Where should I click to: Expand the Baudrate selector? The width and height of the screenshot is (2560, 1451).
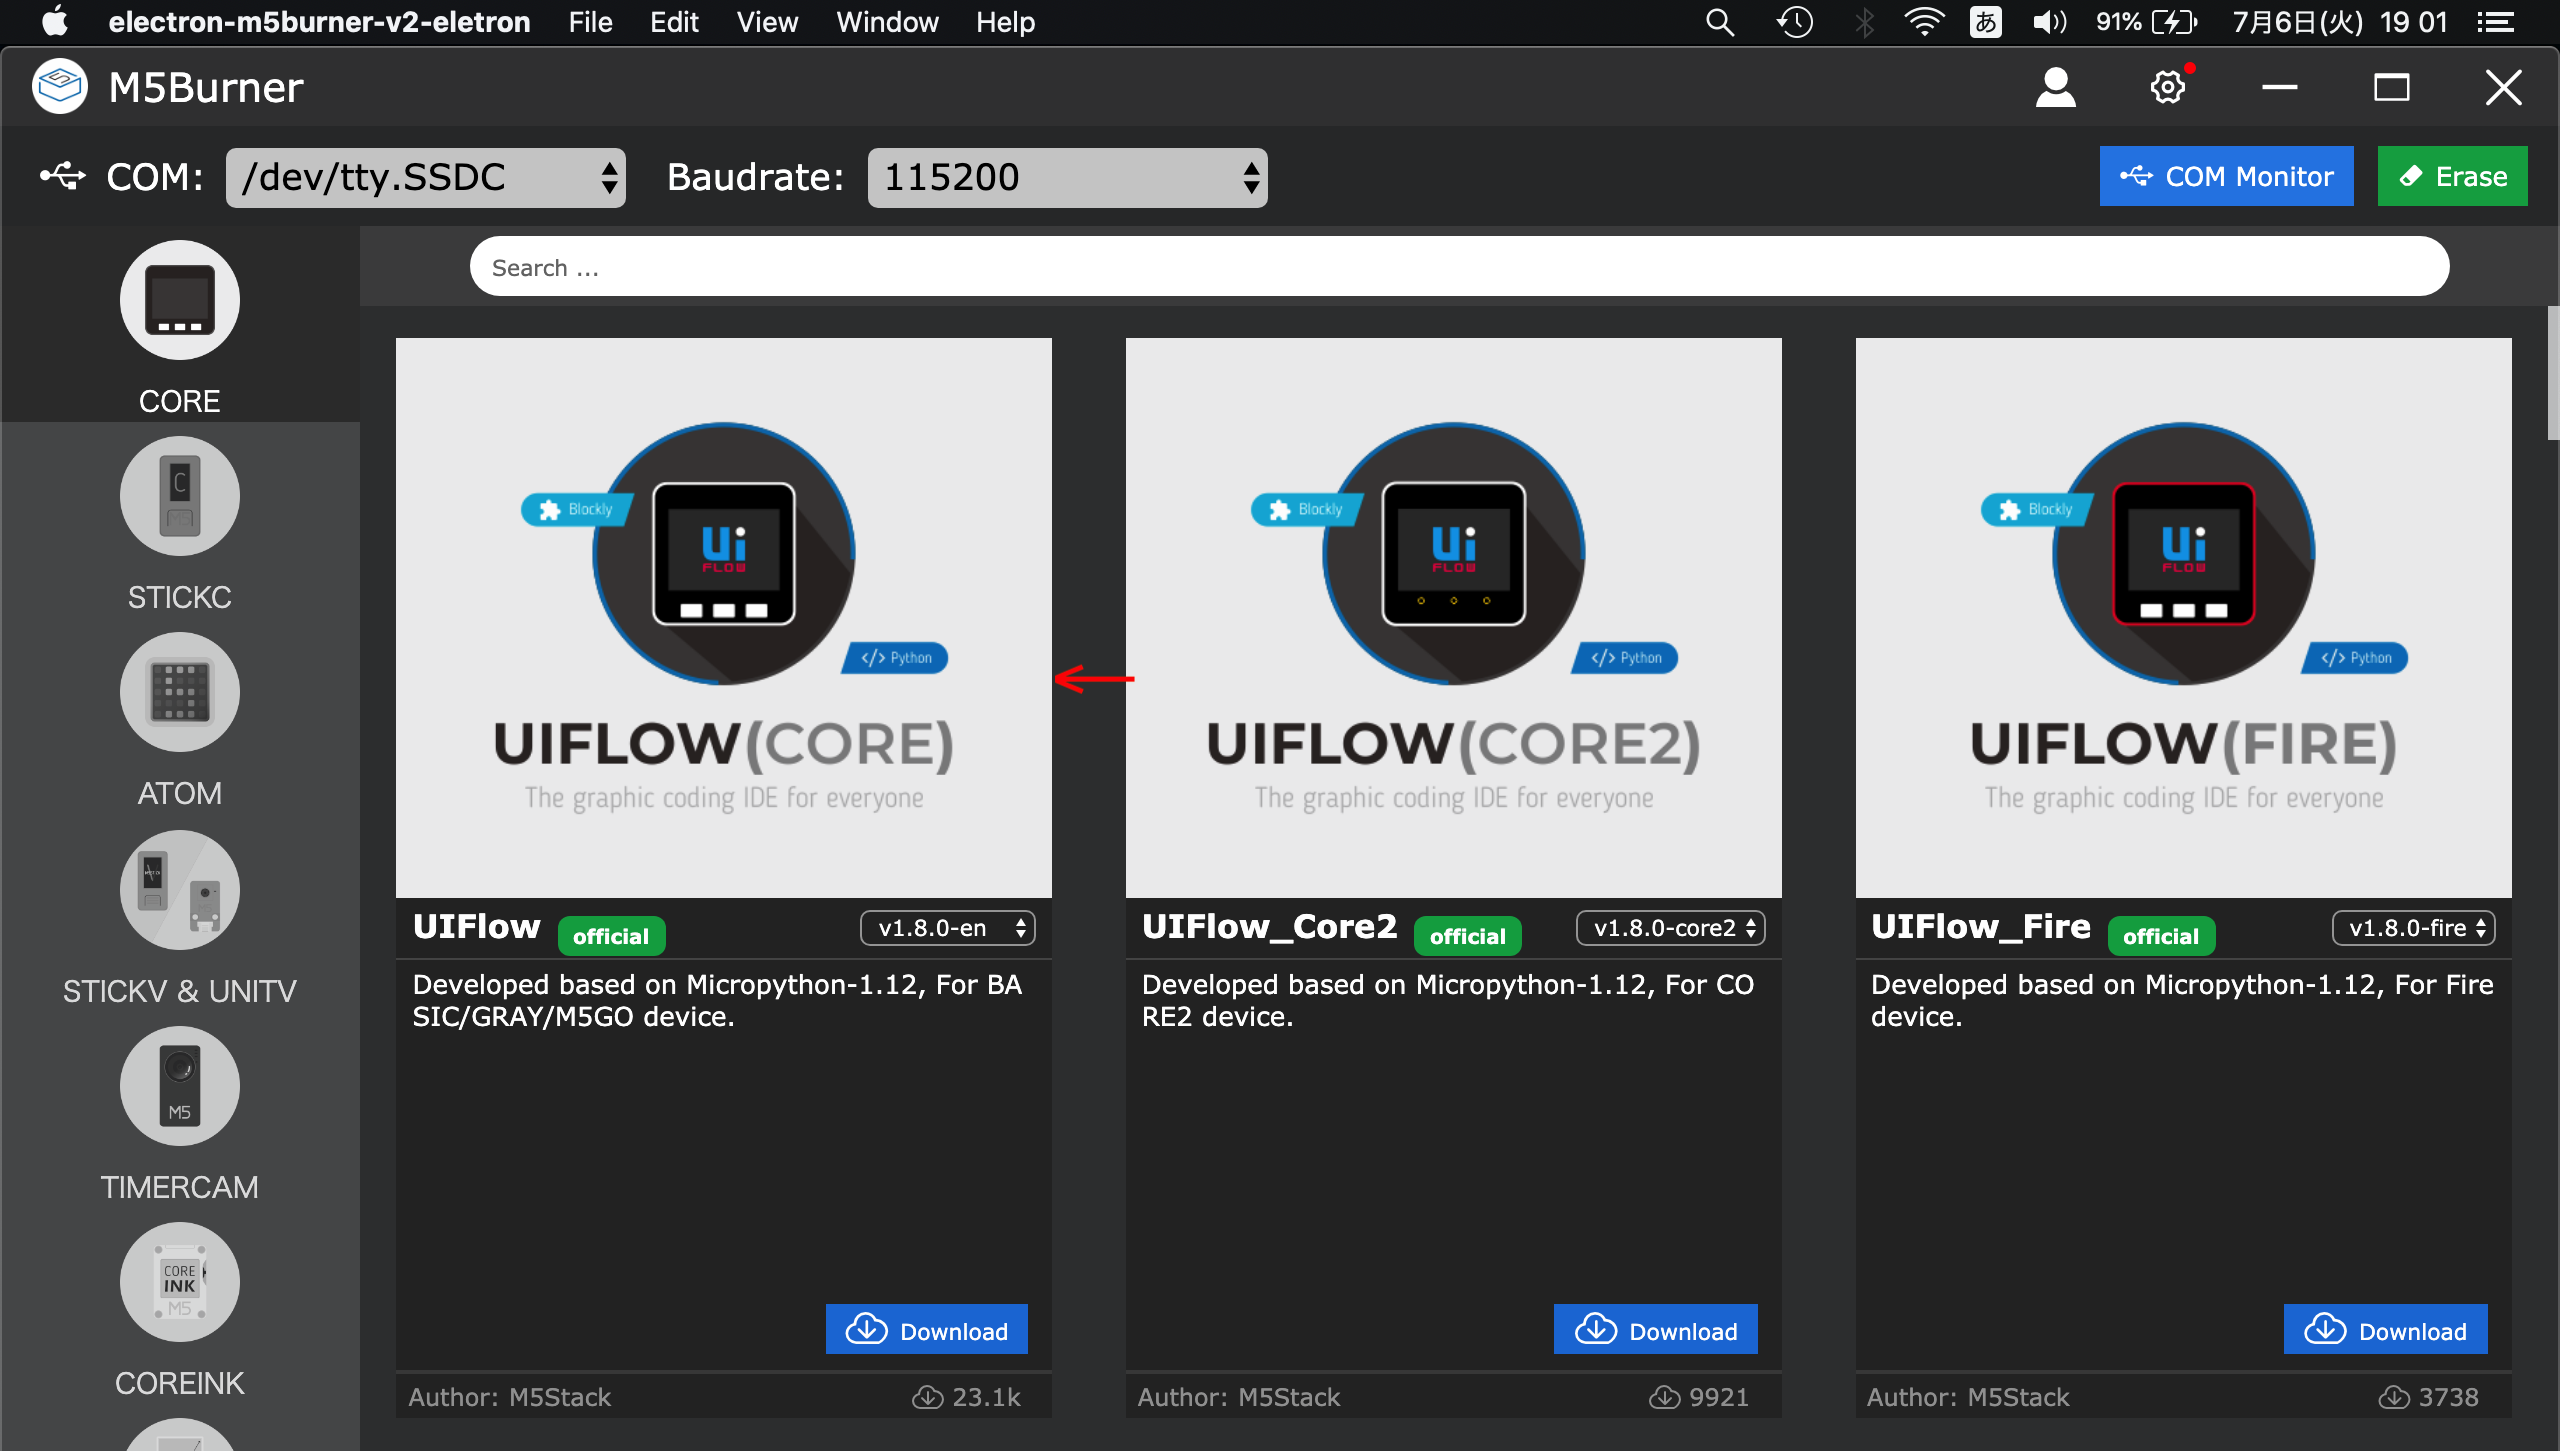(x=1067, y=178)
